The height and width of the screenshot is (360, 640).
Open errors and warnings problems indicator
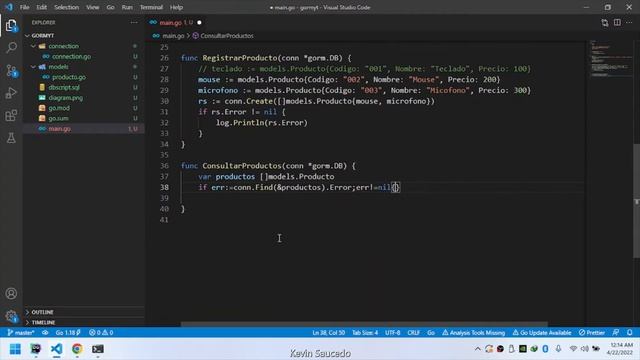101,333
